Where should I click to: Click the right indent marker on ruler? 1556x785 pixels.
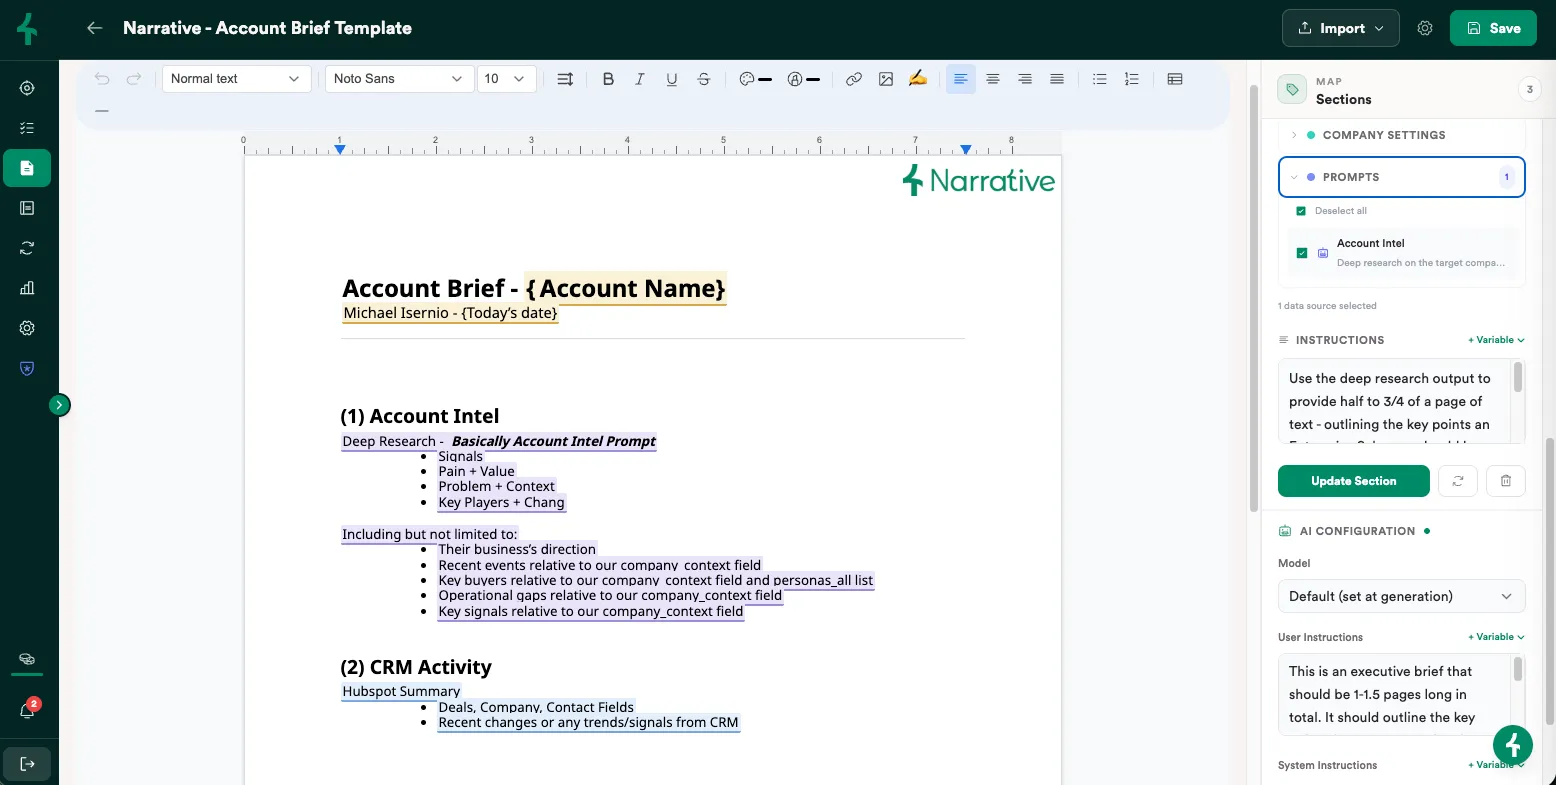pyautogui.click(x=966, y=149)
